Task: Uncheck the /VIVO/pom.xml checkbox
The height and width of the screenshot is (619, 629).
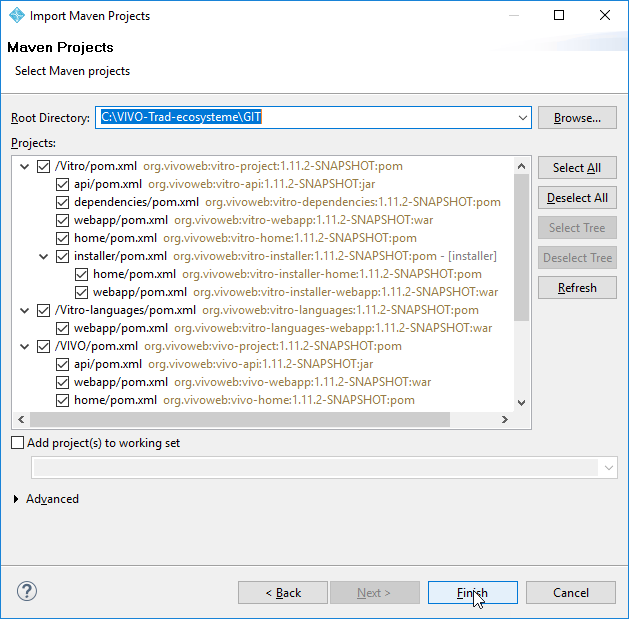Action: 43,346
